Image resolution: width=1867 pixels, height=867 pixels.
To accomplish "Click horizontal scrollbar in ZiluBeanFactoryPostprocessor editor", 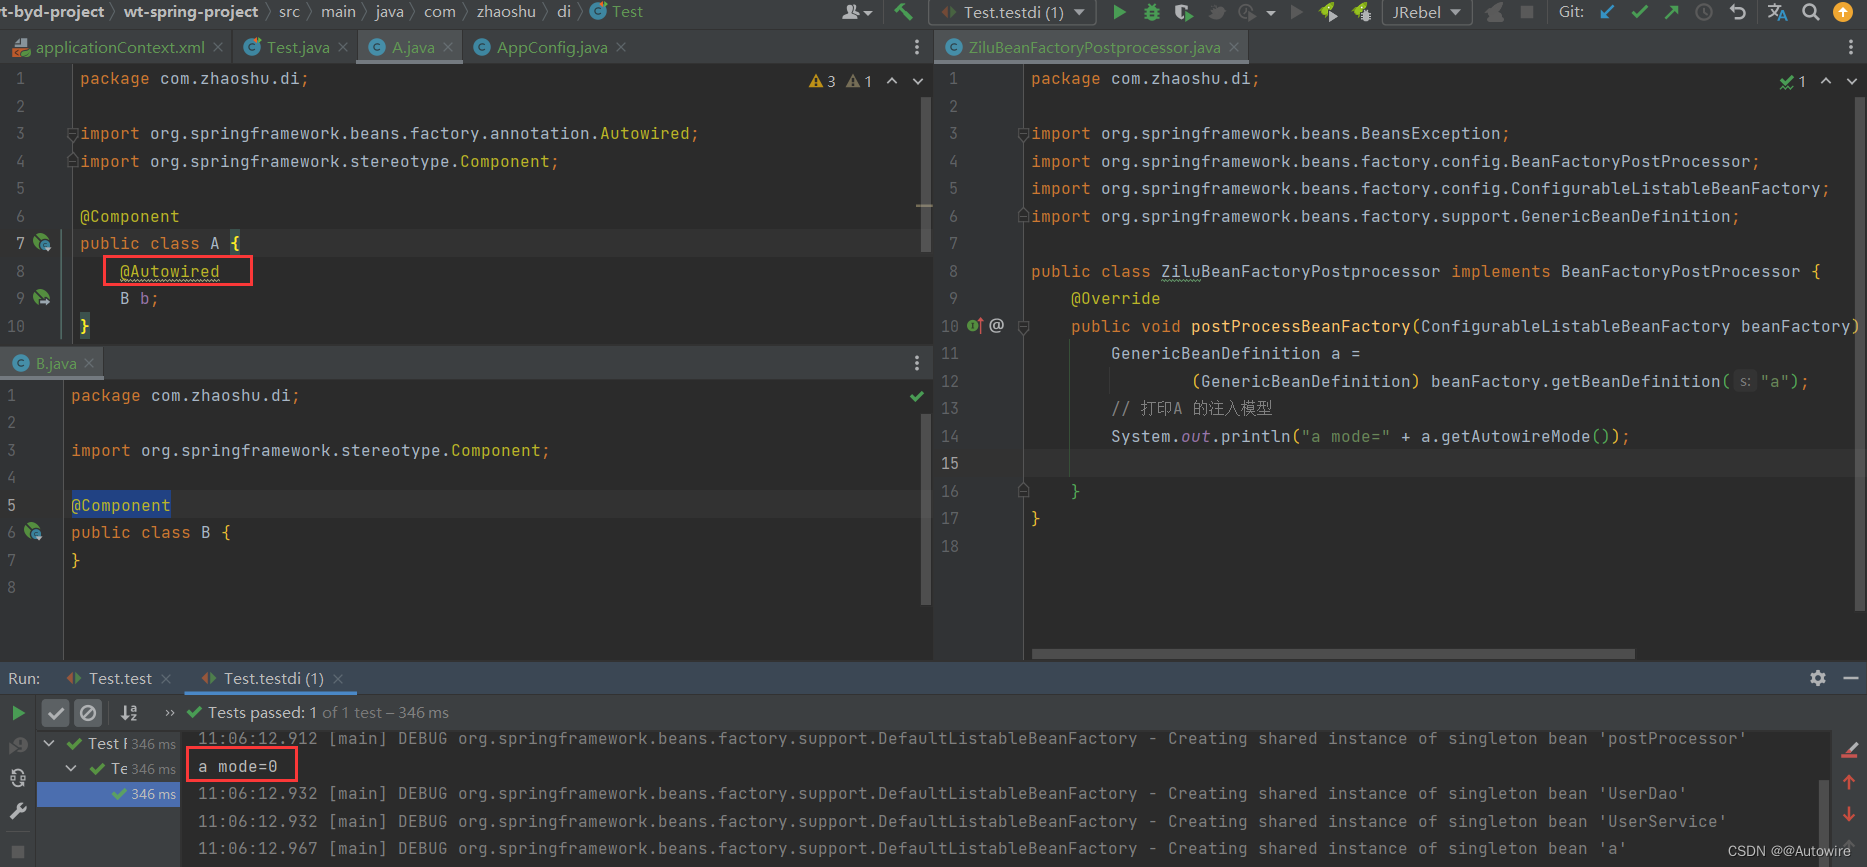I will click(1333, 654).
